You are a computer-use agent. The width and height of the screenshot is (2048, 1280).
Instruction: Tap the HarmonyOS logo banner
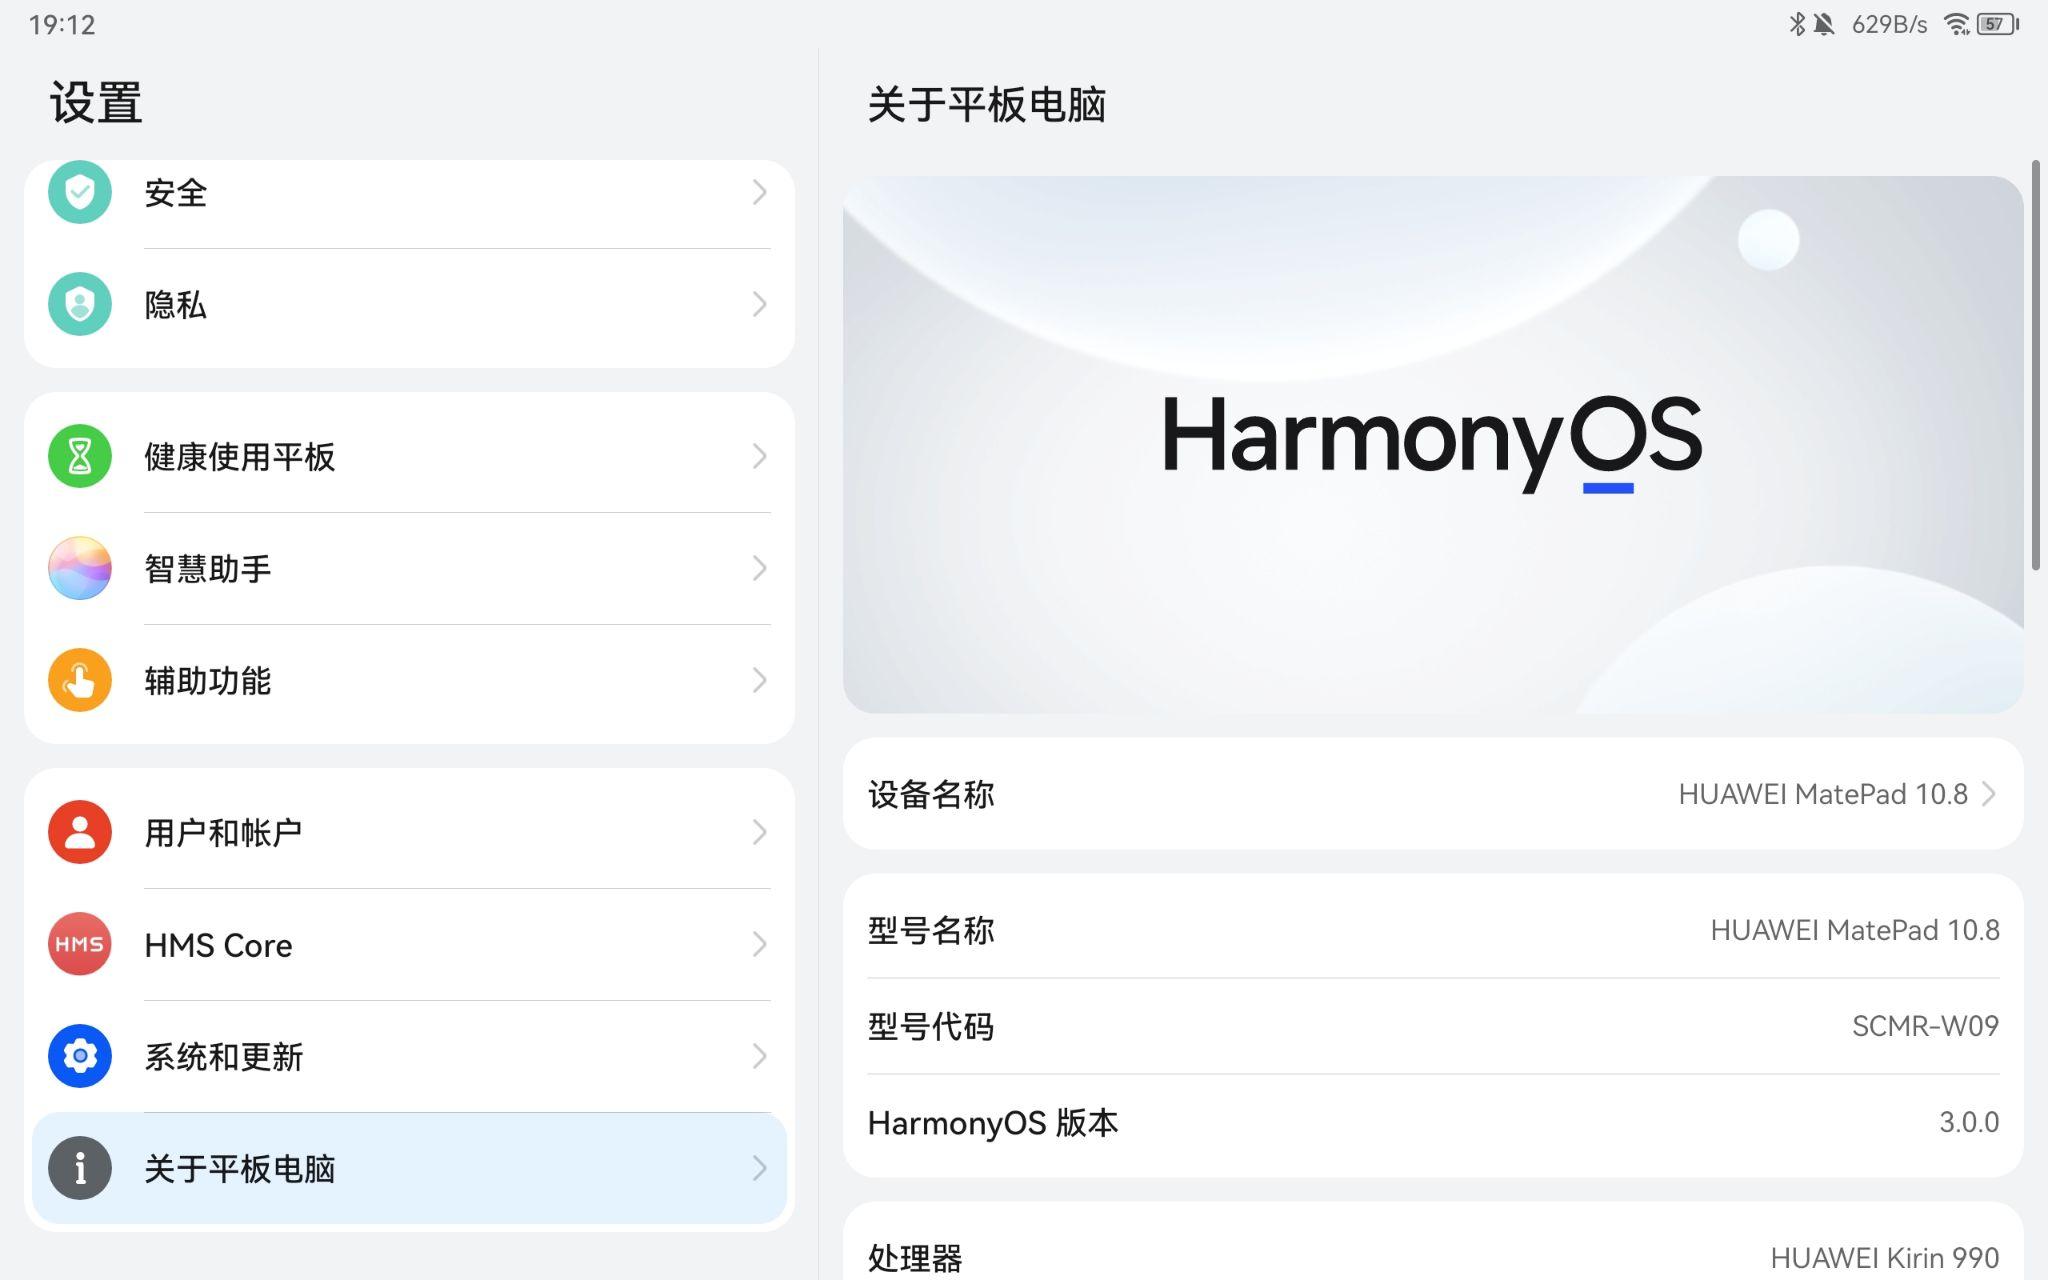pyautogui.click(x=1433, y=444)
